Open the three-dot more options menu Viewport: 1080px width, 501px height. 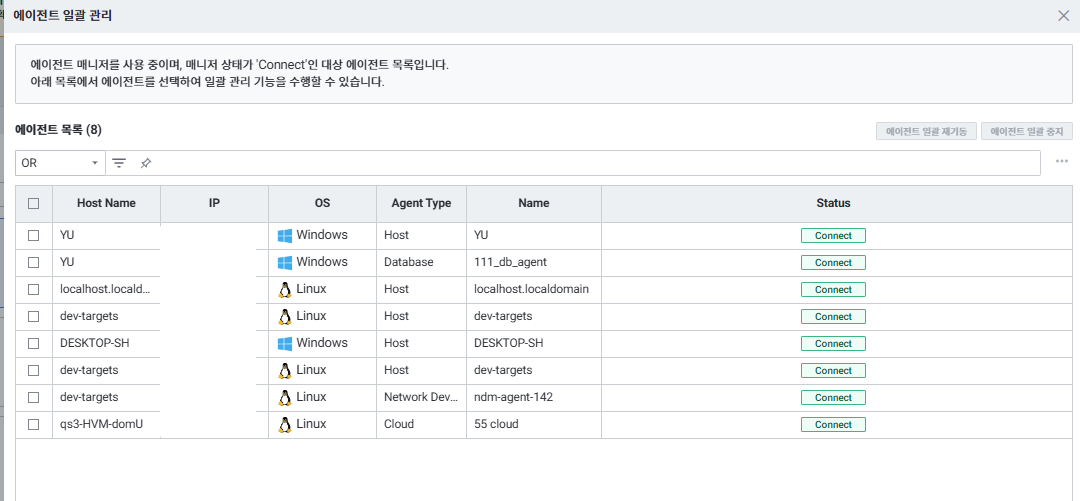coord(1062,162)
